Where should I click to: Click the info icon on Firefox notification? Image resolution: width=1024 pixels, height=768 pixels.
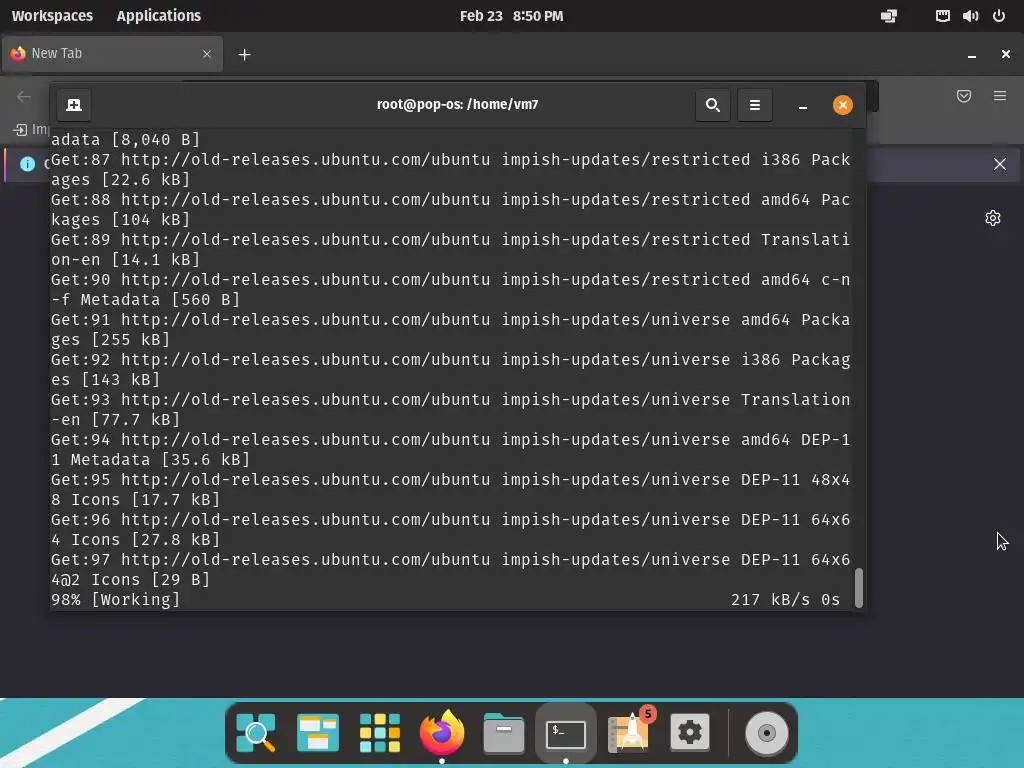(27, 164)
